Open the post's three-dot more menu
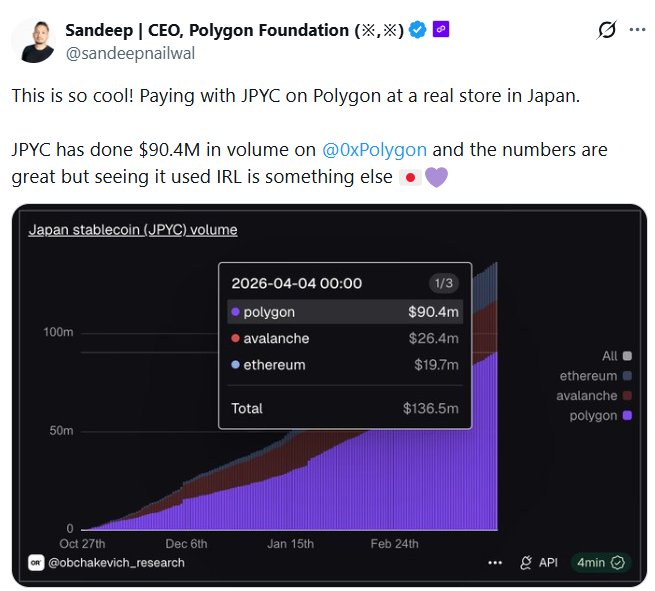This screenshot has width=655, height=591. [x=637, y=30]
